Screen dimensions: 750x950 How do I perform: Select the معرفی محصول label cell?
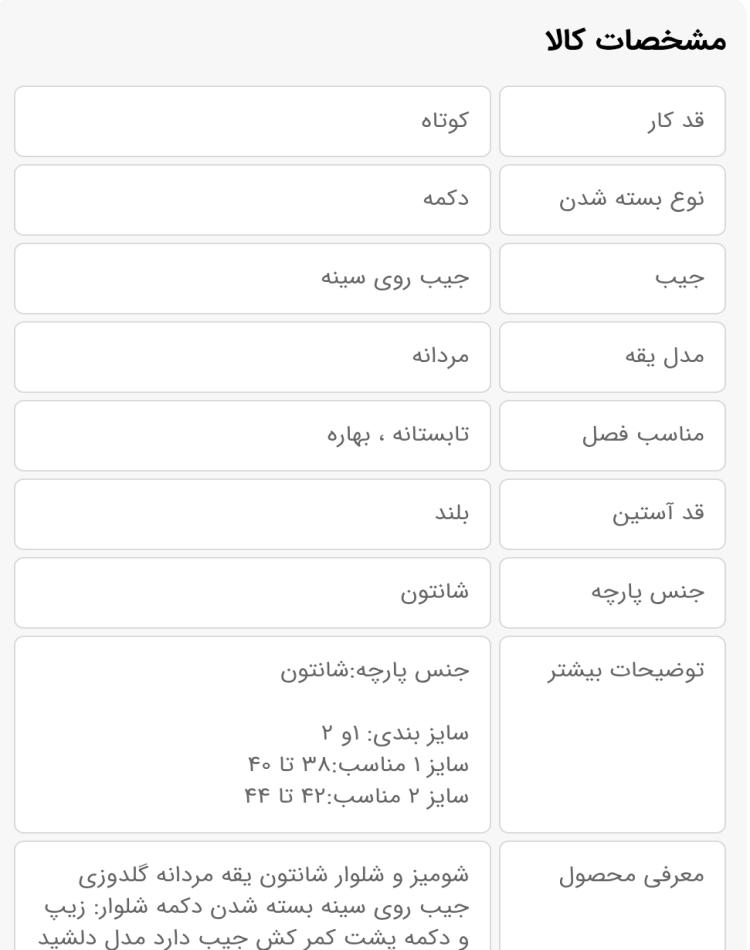[612, 895]
